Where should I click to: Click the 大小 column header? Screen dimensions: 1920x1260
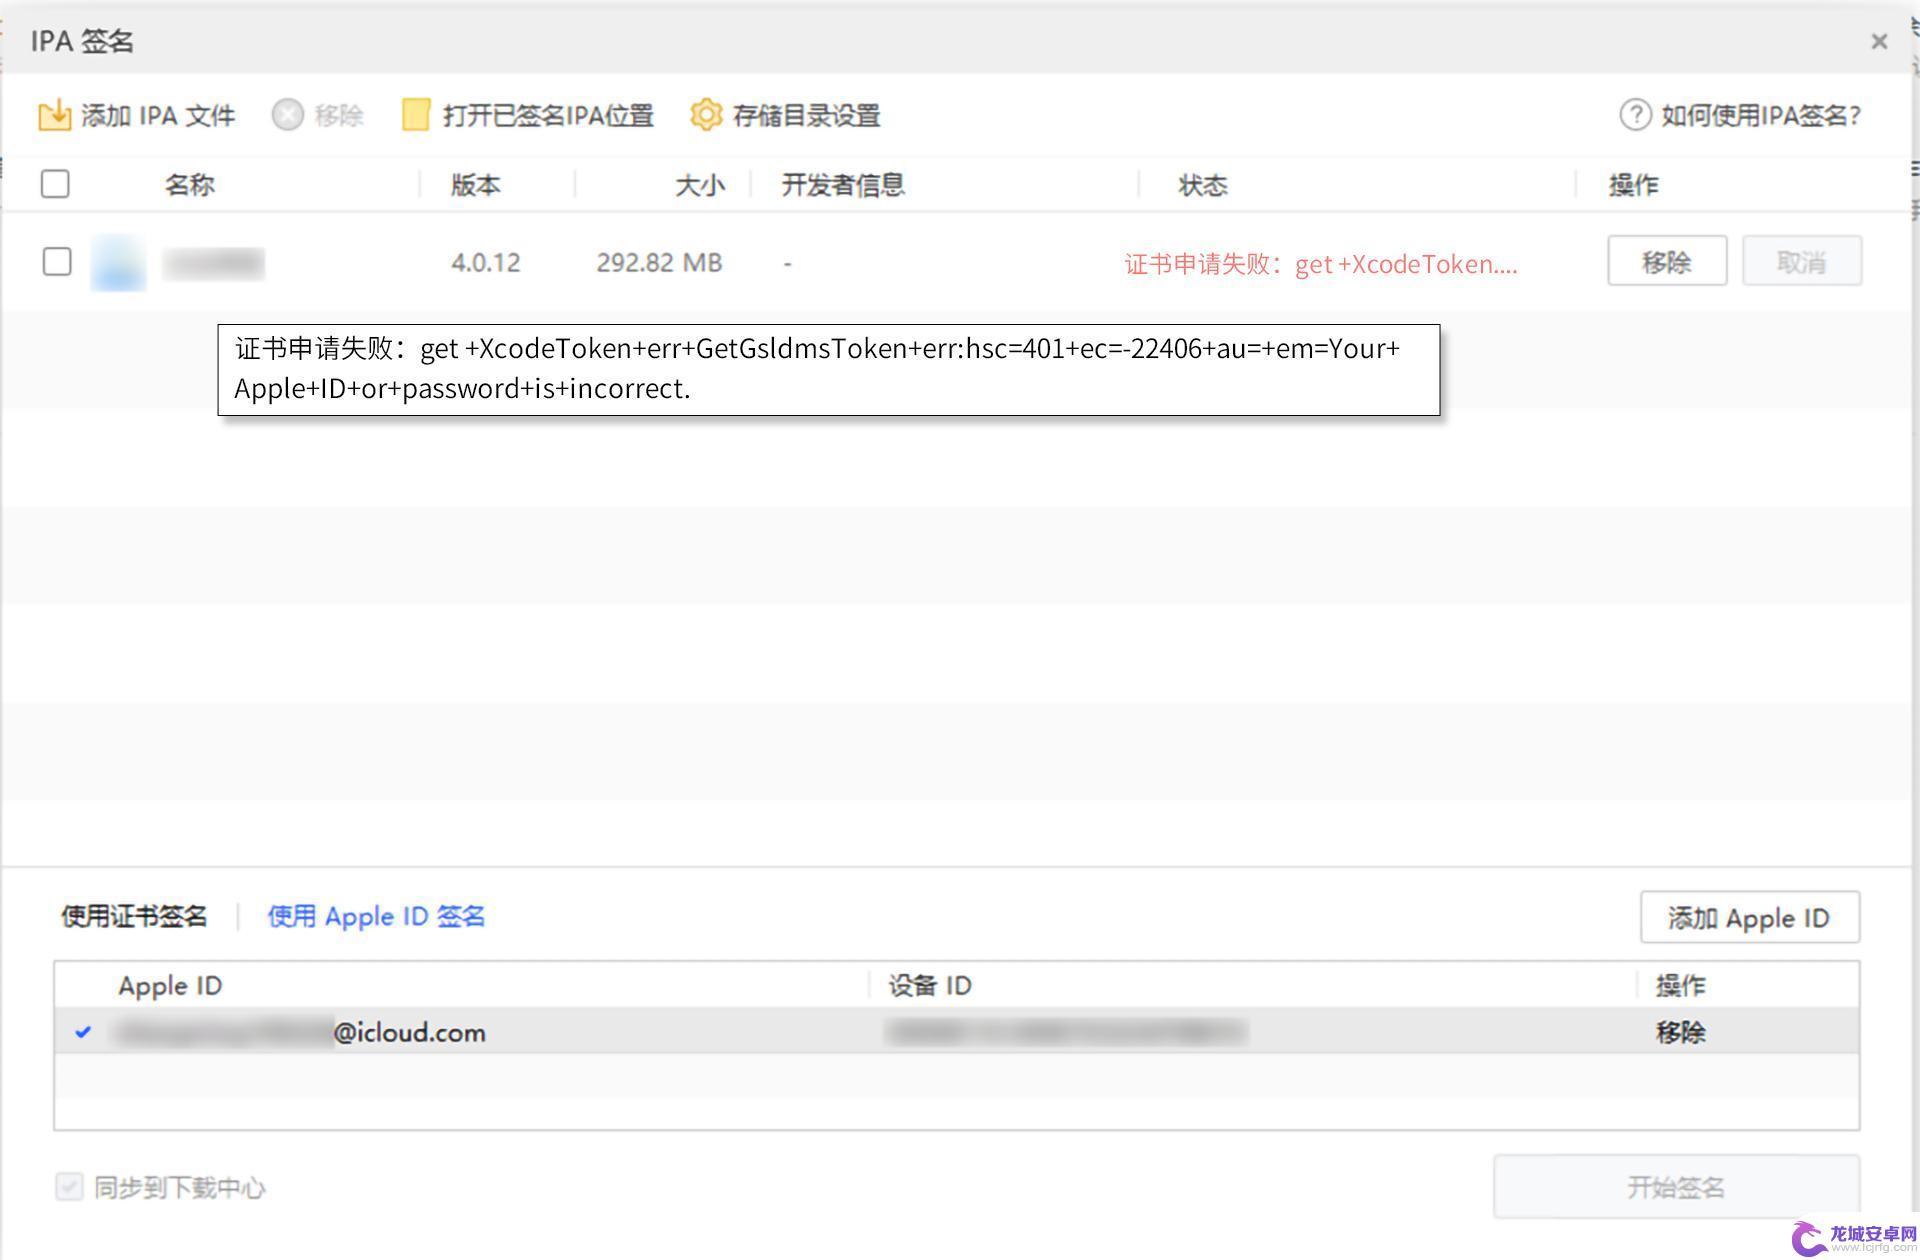(699, 185)
